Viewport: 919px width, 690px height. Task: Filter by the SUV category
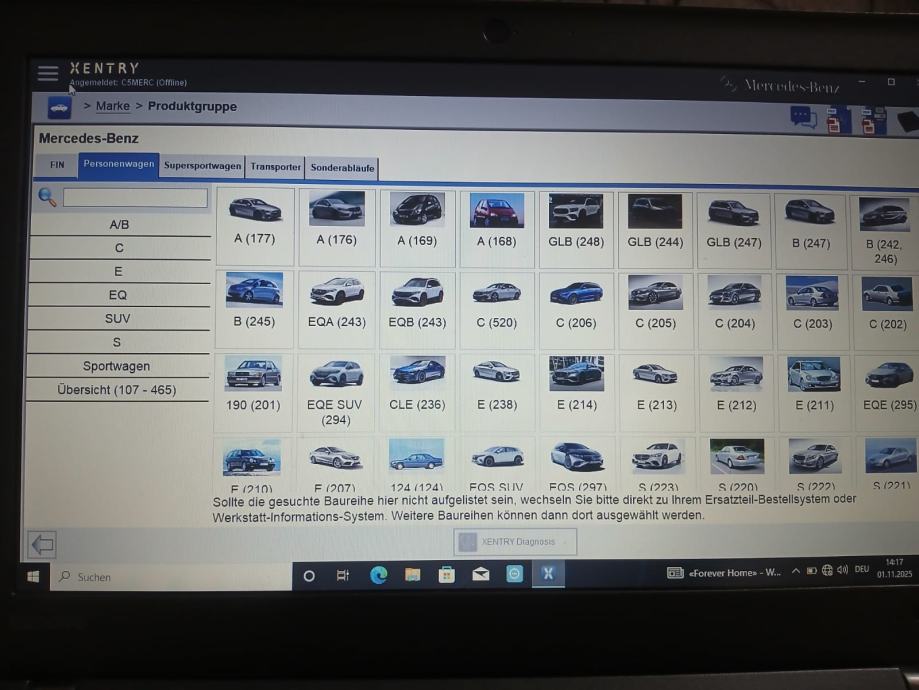117,318
